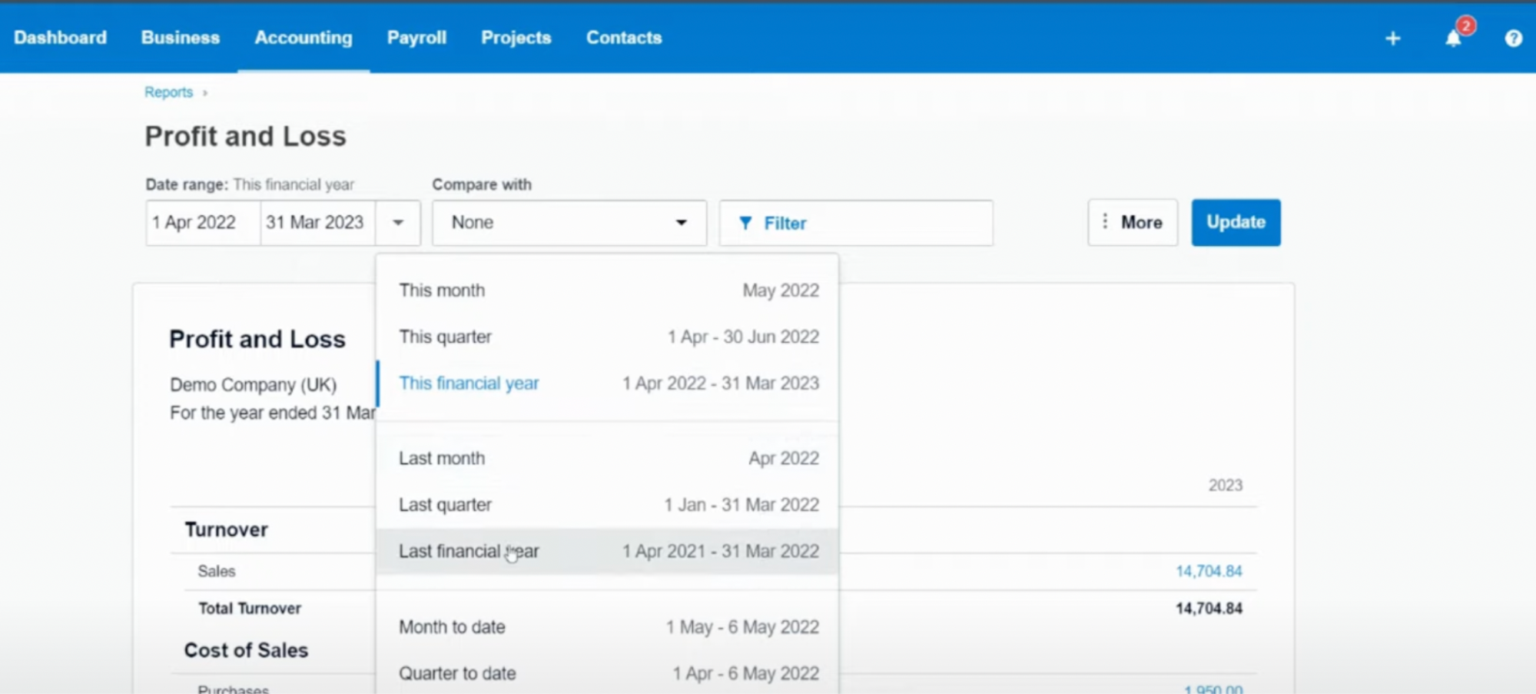This screenshot has width=1536, height=694.
Task: Open the Xero create new item plus icon
Action: (1392, 38)
